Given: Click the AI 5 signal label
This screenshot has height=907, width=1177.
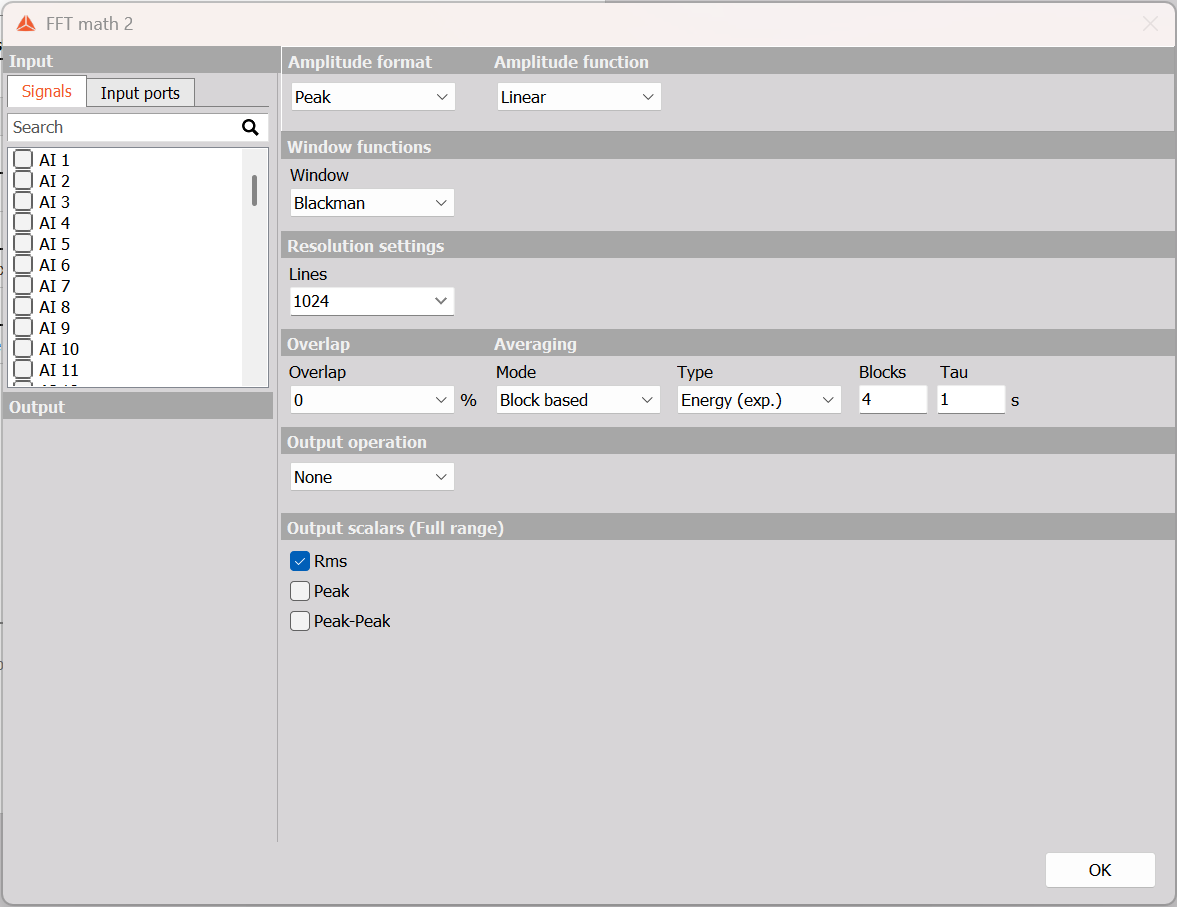Looking at the screenshot, I should (54, 244).
